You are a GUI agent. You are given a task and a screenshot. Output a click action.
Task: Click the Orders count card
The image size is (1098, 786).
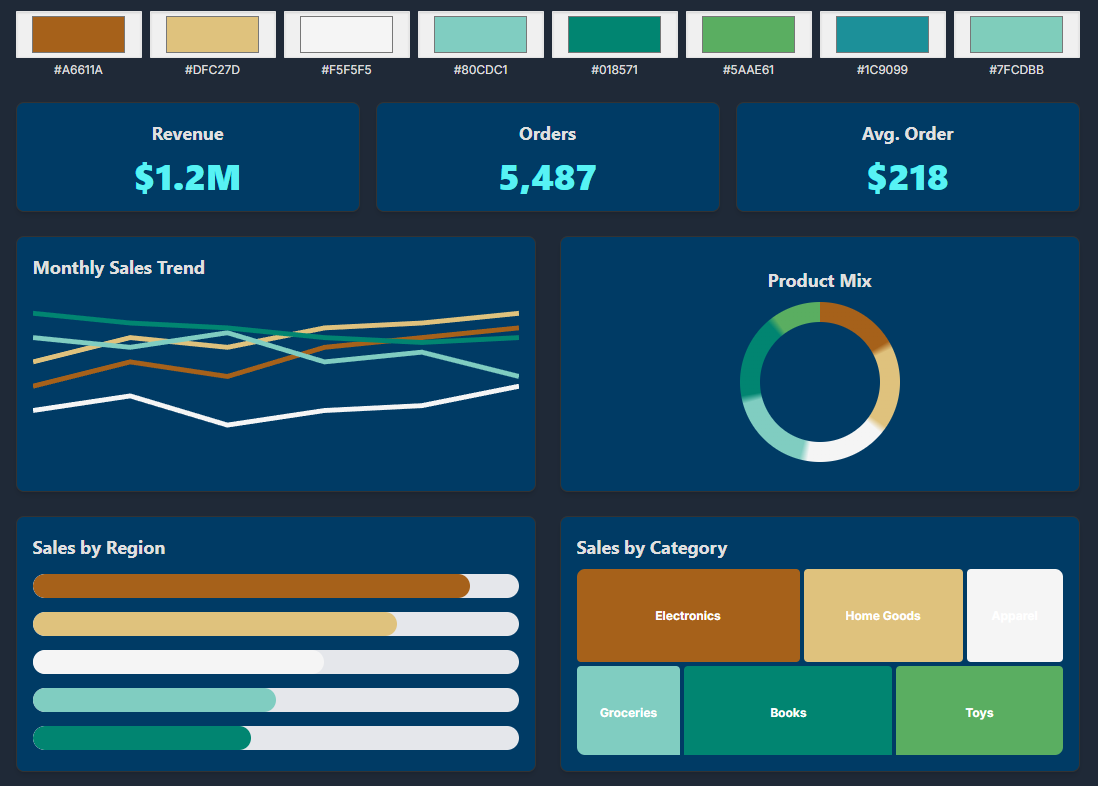(x=548, y=157)
